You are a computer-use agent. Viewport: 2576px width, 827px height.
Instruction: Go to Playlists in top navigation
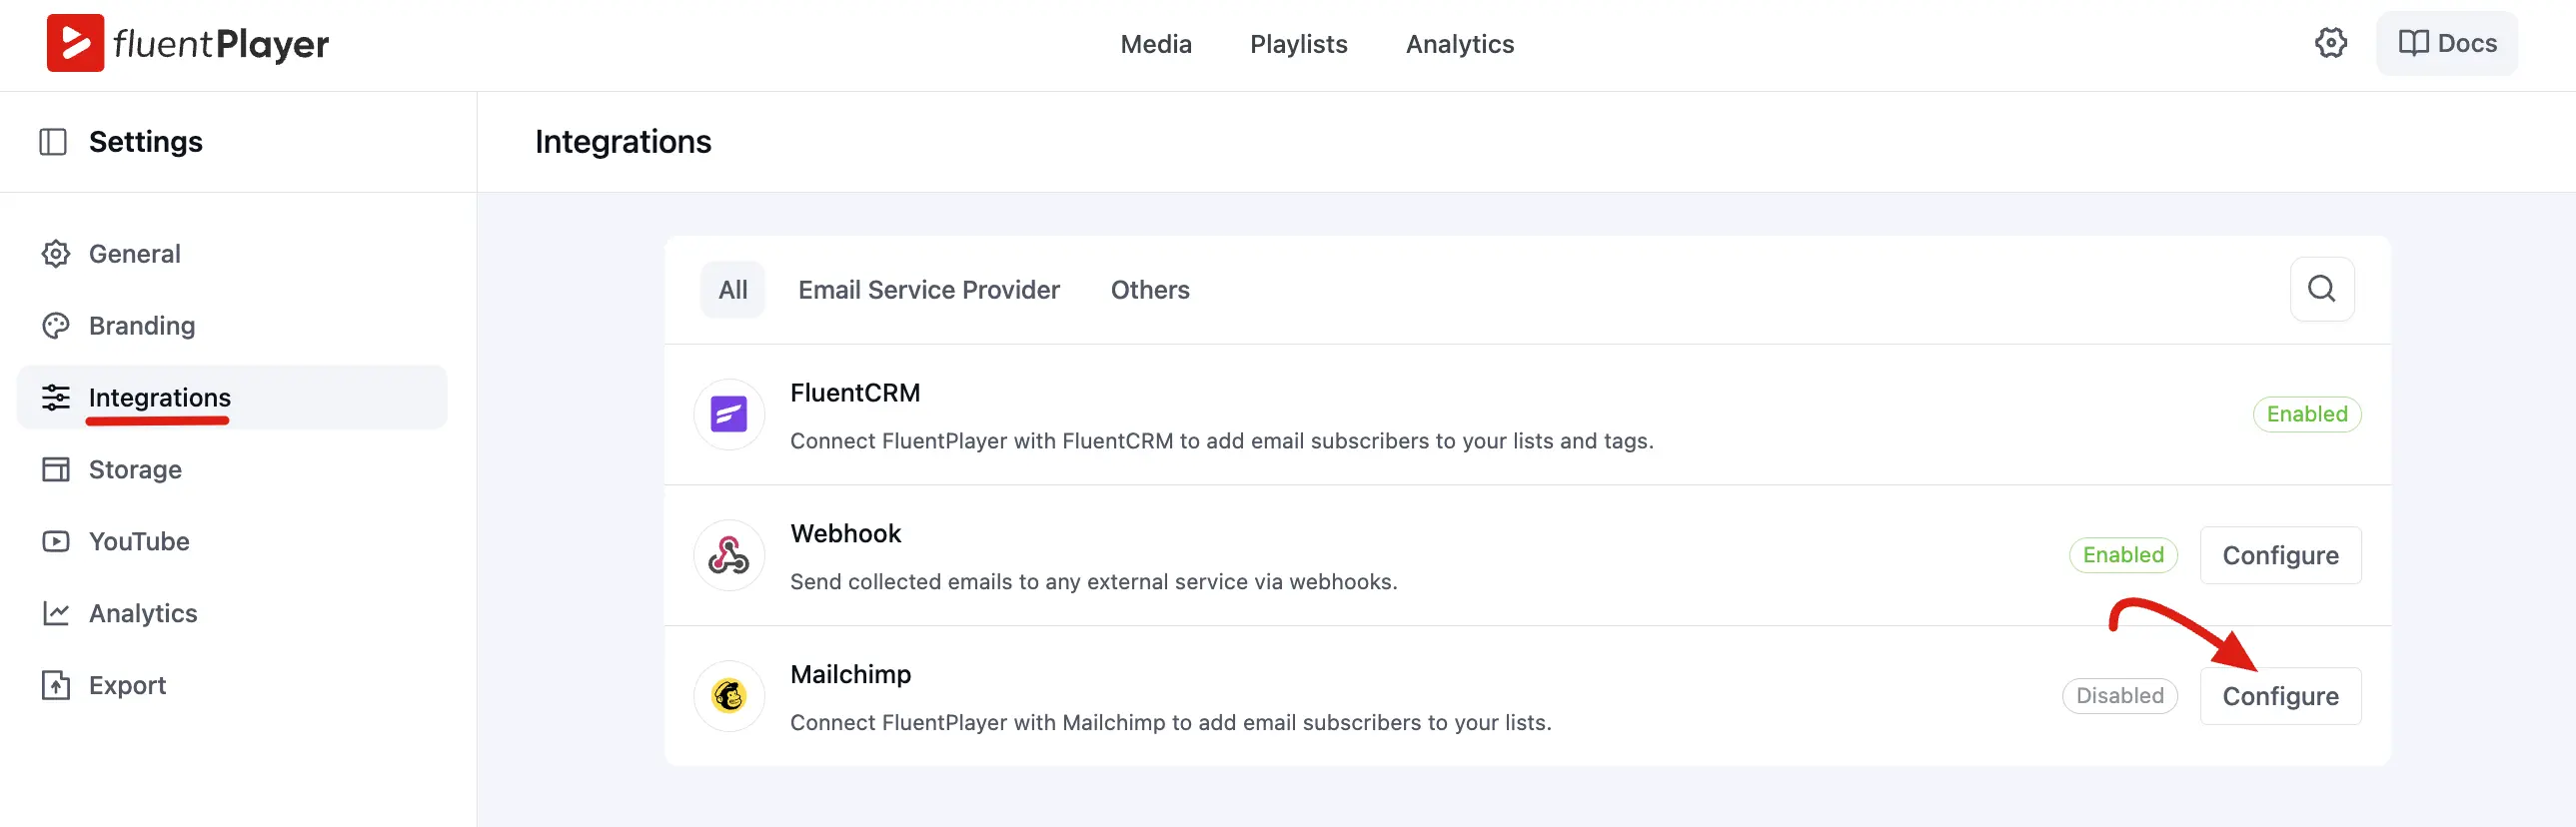pyautogui.click(x=1298, y=44)
